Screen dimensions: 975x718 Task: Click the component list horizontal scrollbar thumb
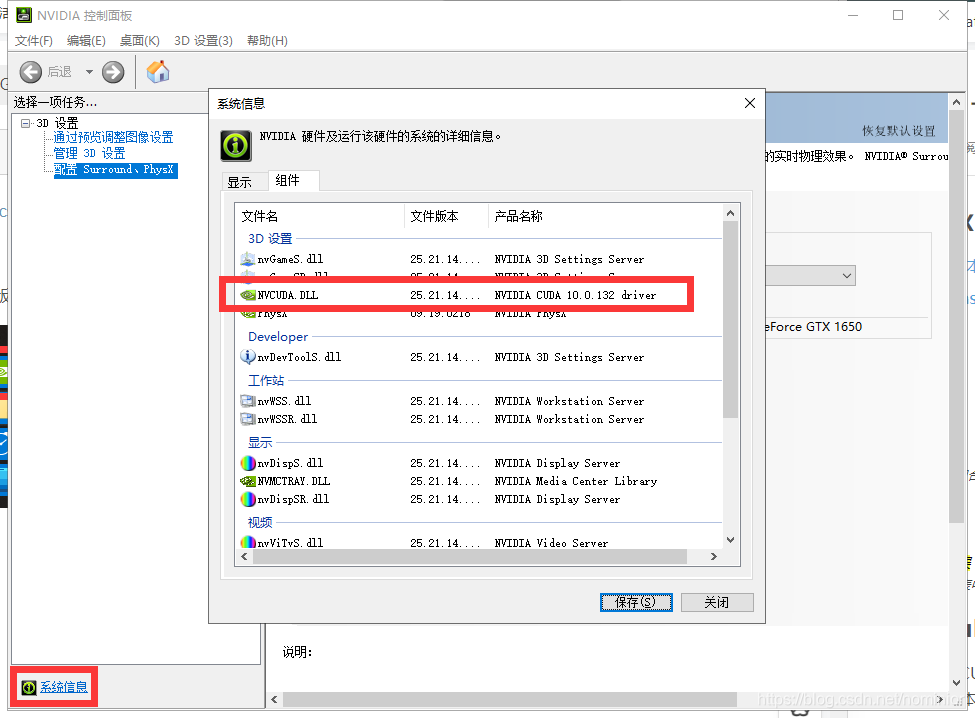coord(469,556)
